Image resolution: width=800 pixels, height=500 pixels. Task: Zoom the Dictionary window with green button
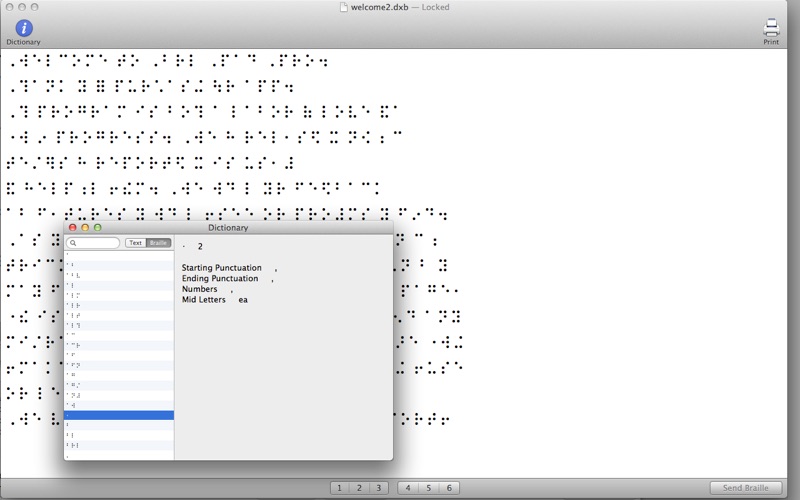(x=97, y=228)
